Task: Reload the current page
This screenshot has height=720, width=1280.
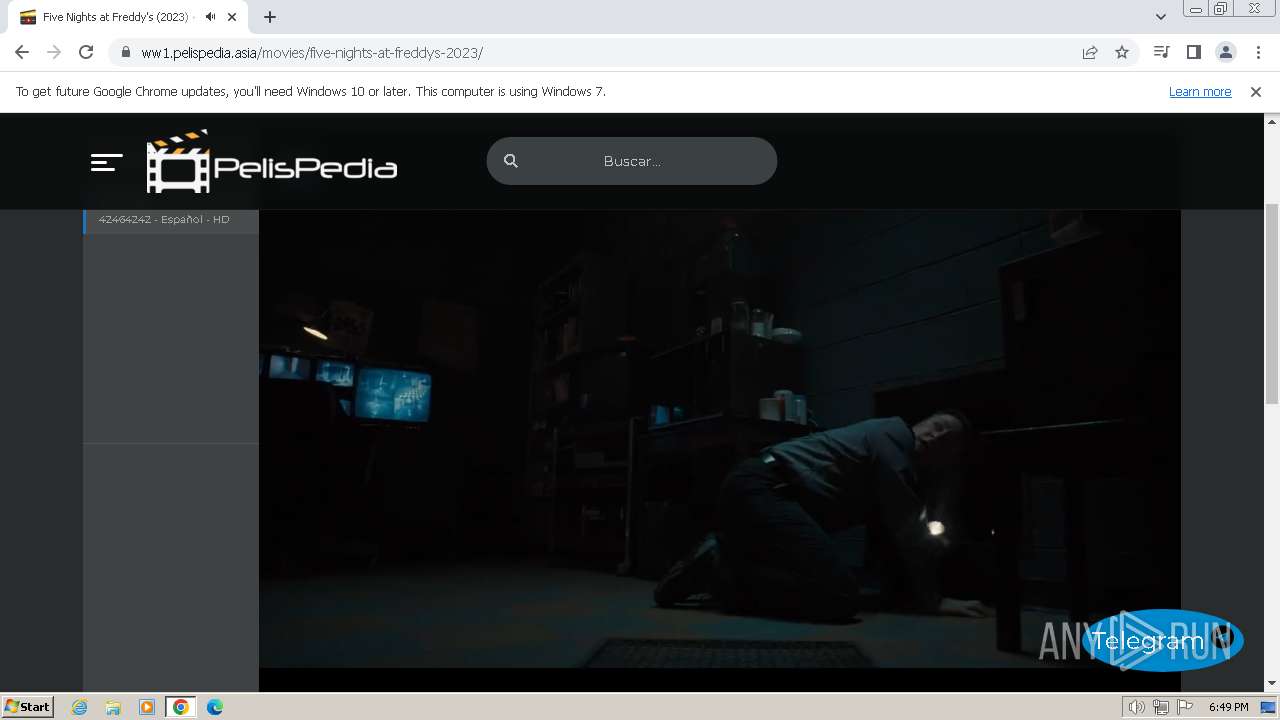Action: 86,52
